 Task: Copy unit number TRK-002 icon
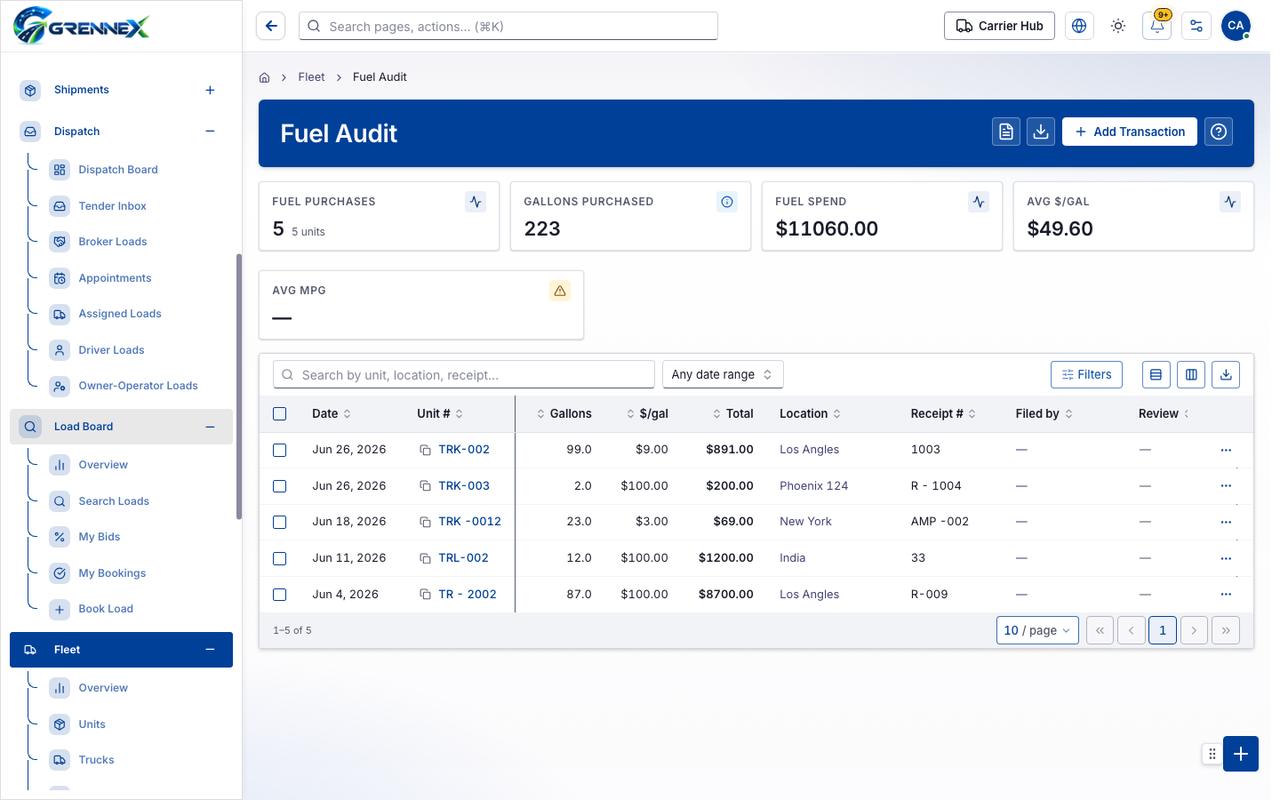point(425,450)
